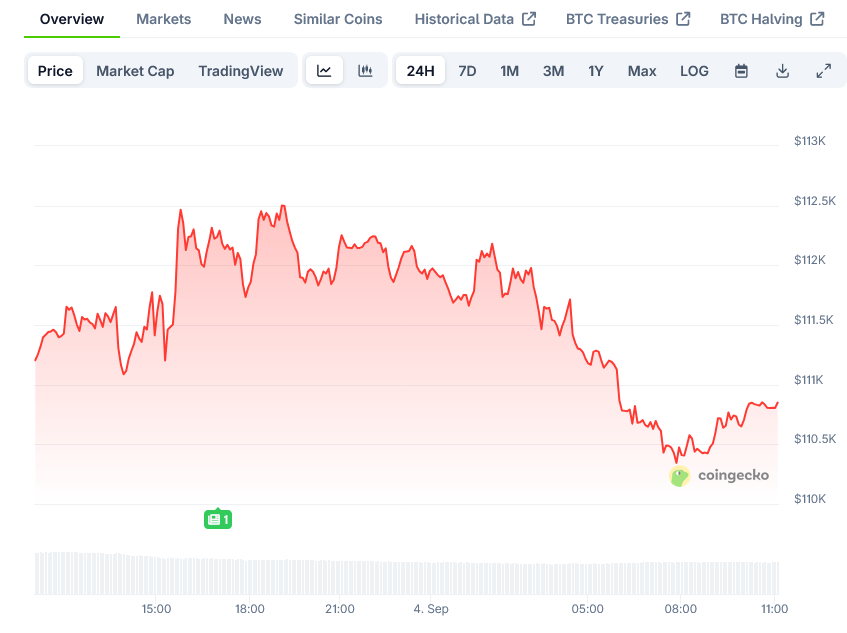This screenshot has width=847, height=633.
Task: Click the 4. Sep date label
Action: (x=431, y=609)
